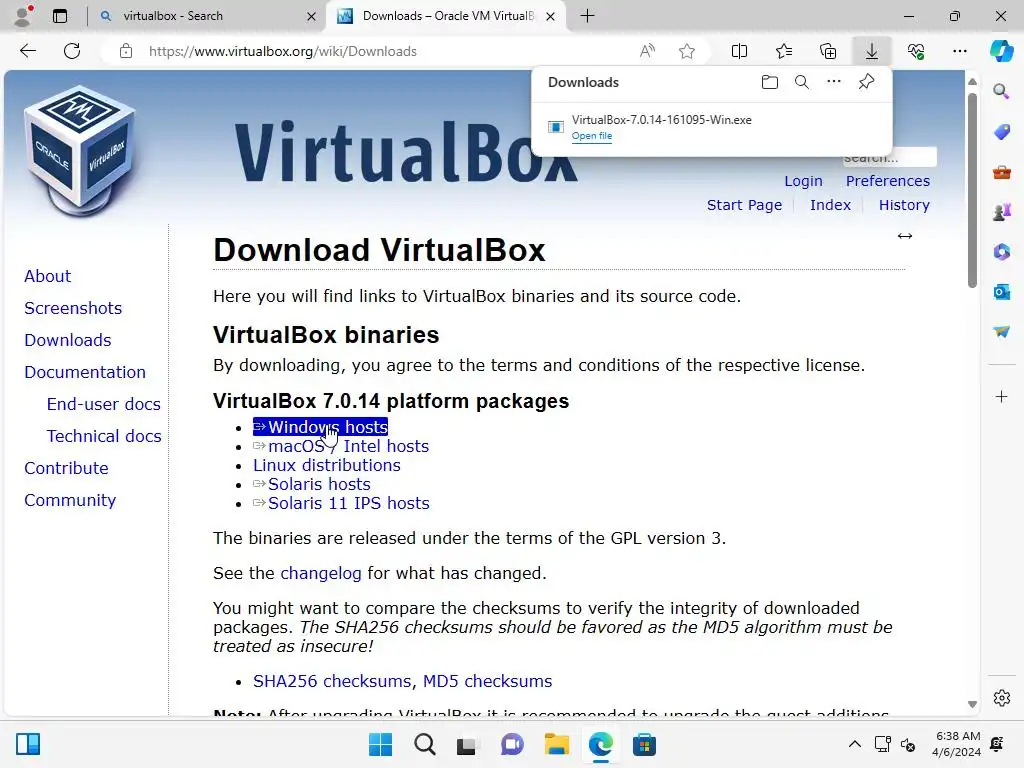
Task: Reload the page with Refresh icon
Action: point(72,51)
